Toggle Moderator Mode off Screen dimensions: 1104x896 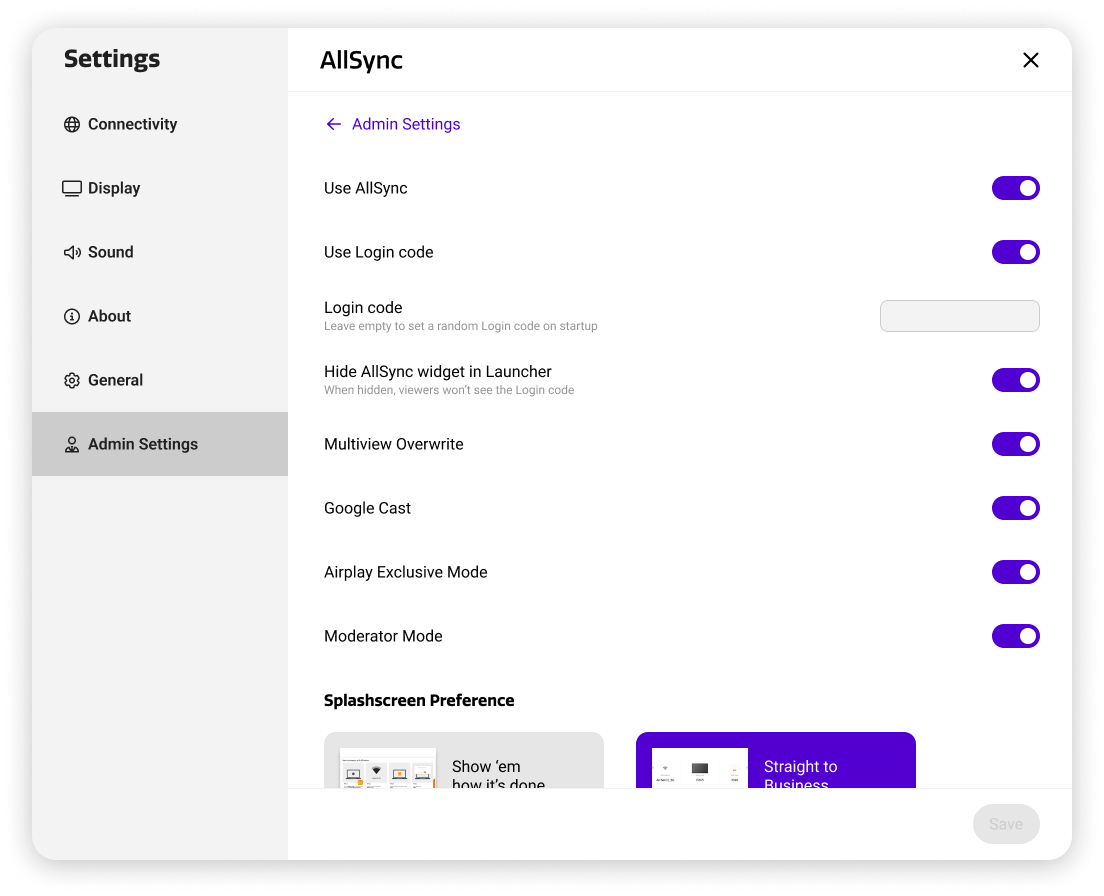[x=1016, y=636]
